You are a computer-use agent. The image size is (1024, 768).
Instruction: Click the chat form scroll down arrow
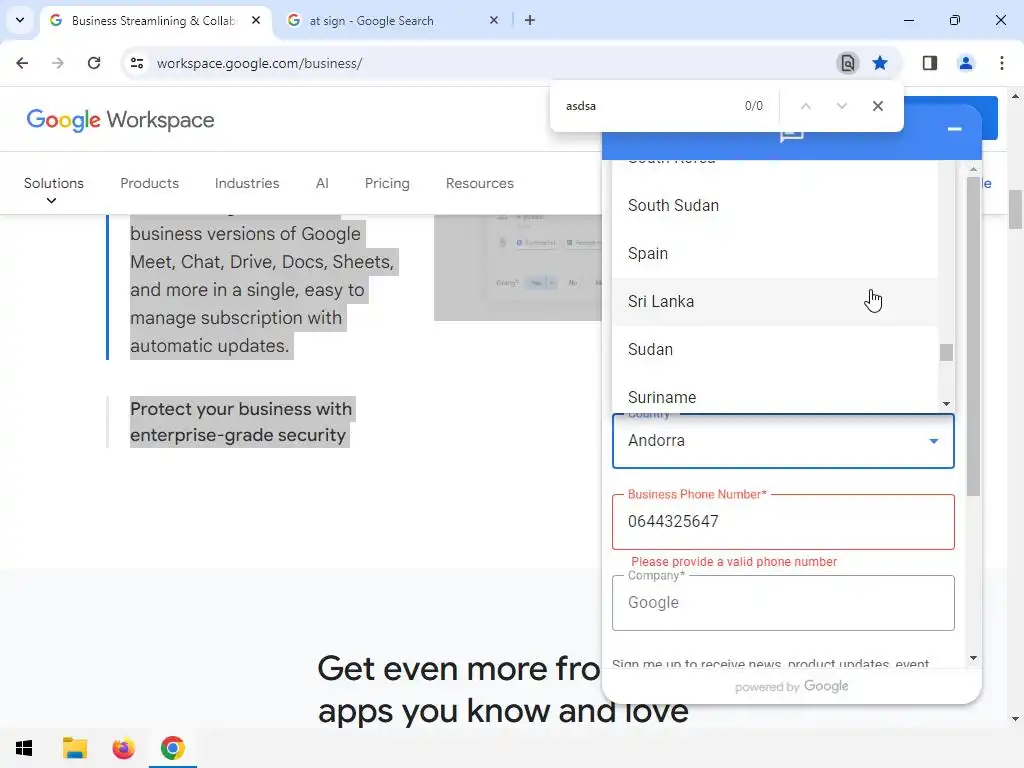click(x=973, y=658)
